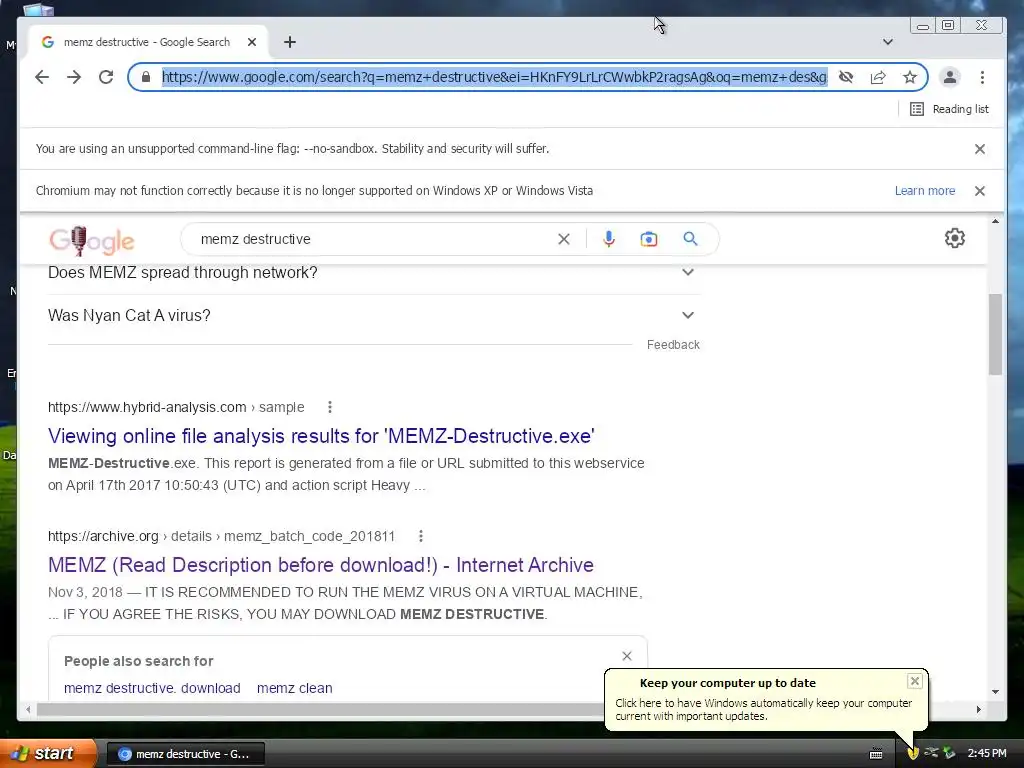The width and height of the screenshot is (1024, 768).
Task: Go back to the previous page
Action: click(x=42, y=77)
